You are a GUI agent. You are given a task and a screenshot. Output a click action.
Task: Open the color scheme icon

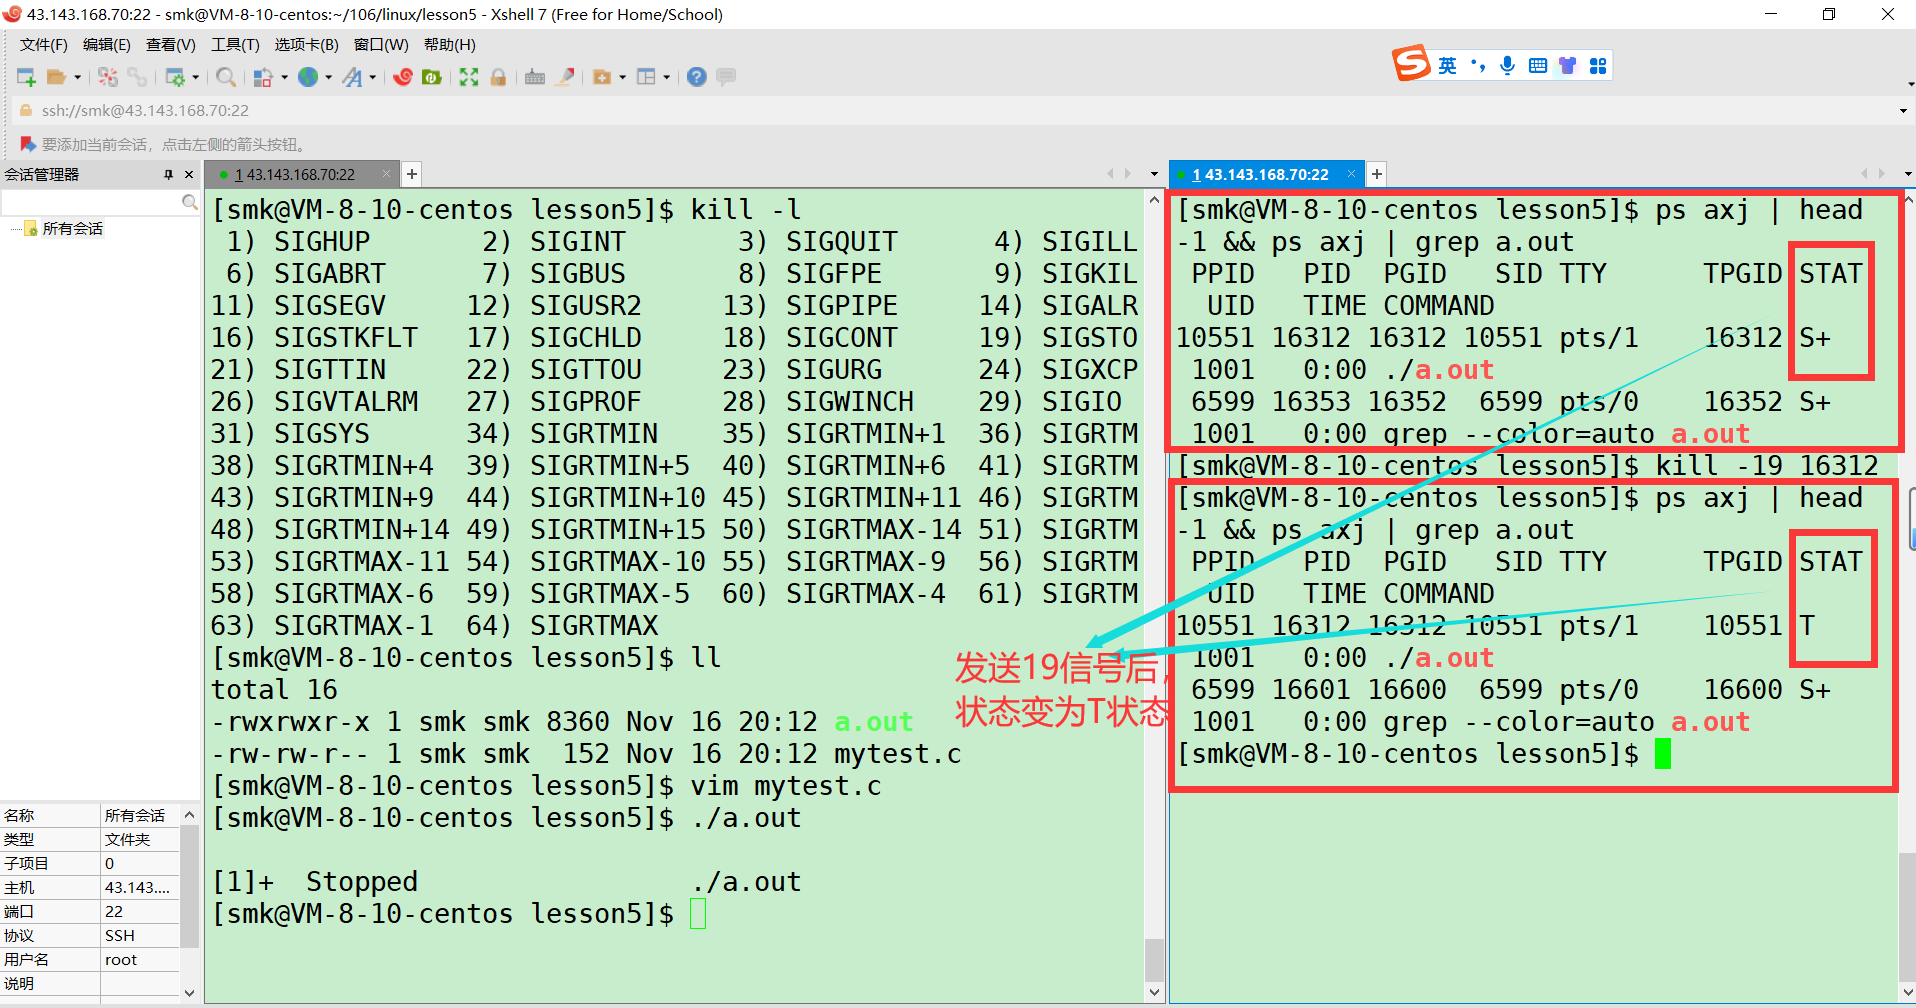(x=263, y=77)
